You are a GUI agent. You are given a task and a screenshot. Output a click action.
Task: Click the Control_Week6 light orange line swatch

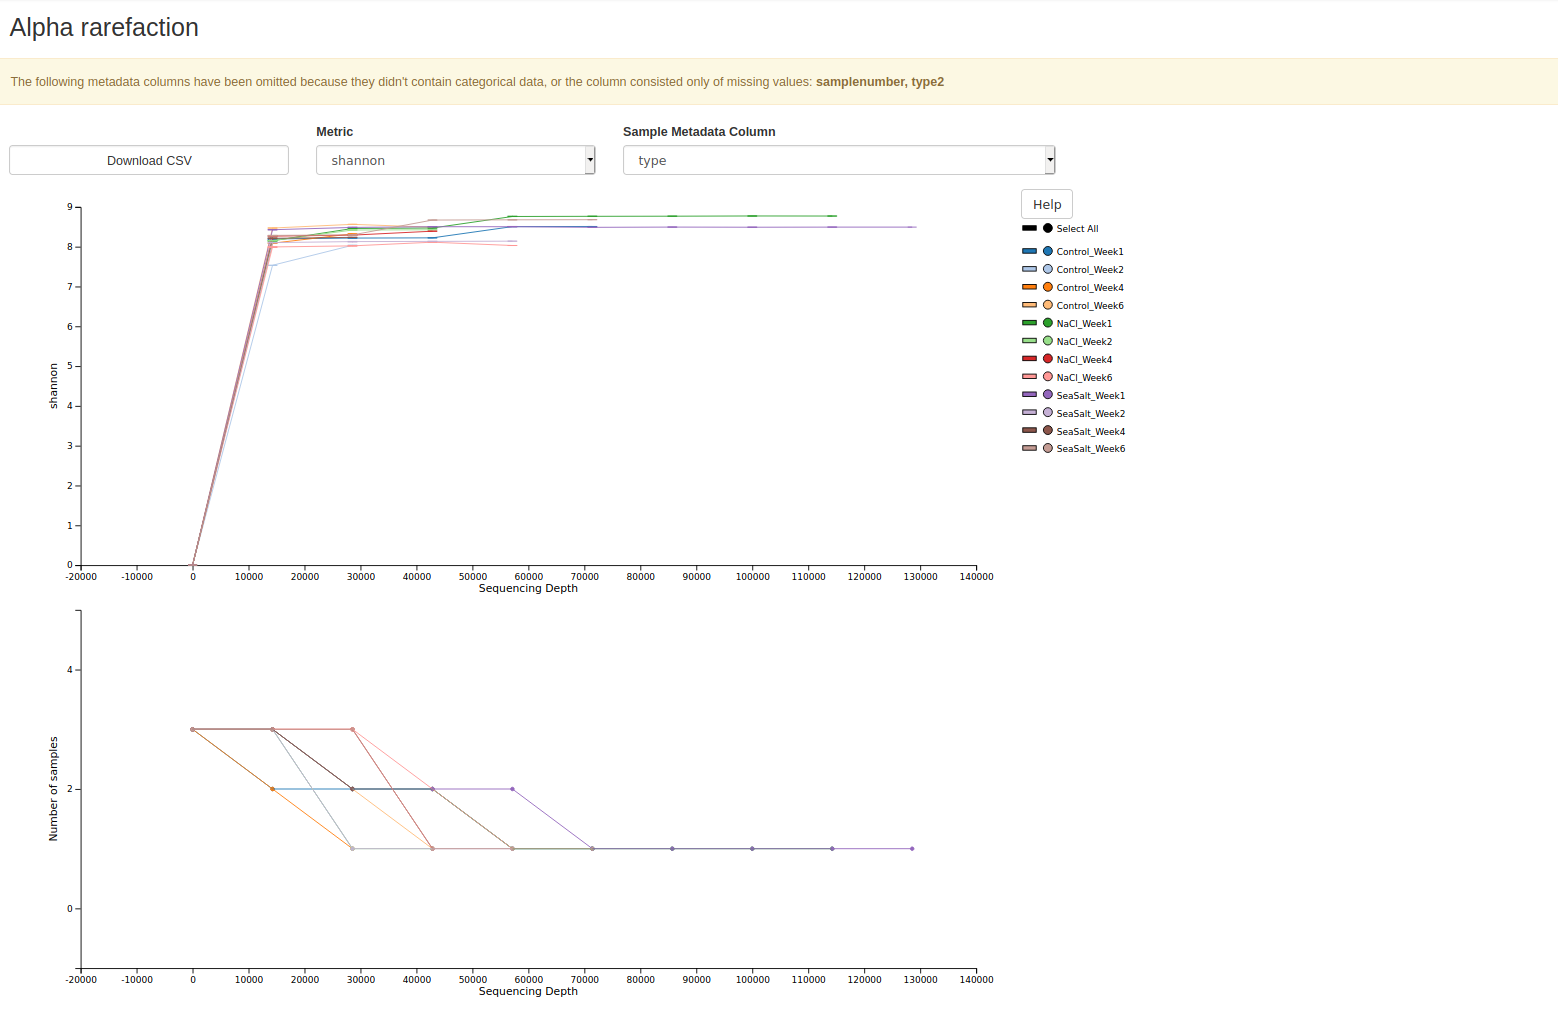1029,305
